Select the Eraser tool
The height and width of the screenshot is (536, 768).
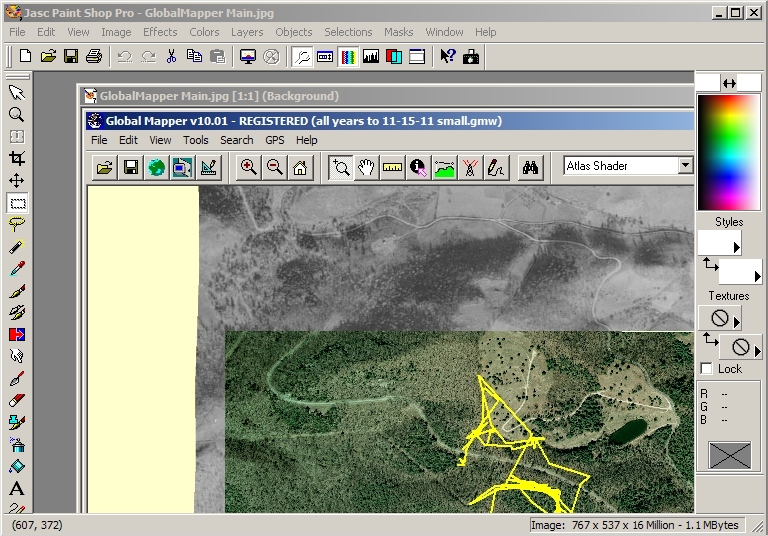(17, 400)
